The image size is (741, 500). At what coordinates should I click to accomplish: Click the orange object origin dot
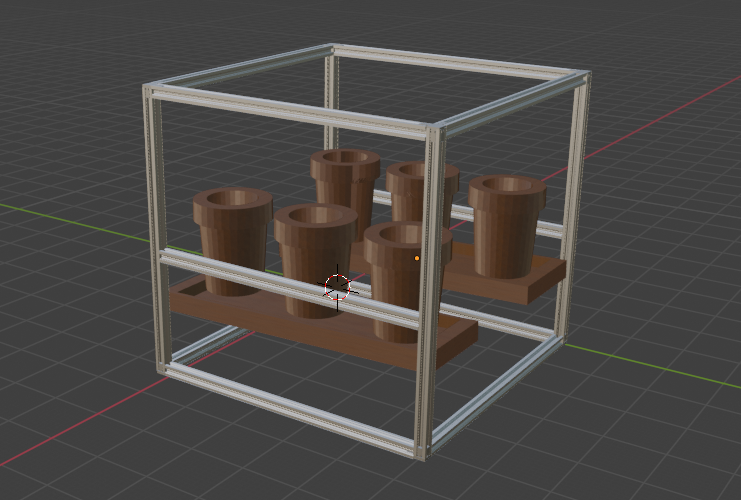(x=417, y=258)
